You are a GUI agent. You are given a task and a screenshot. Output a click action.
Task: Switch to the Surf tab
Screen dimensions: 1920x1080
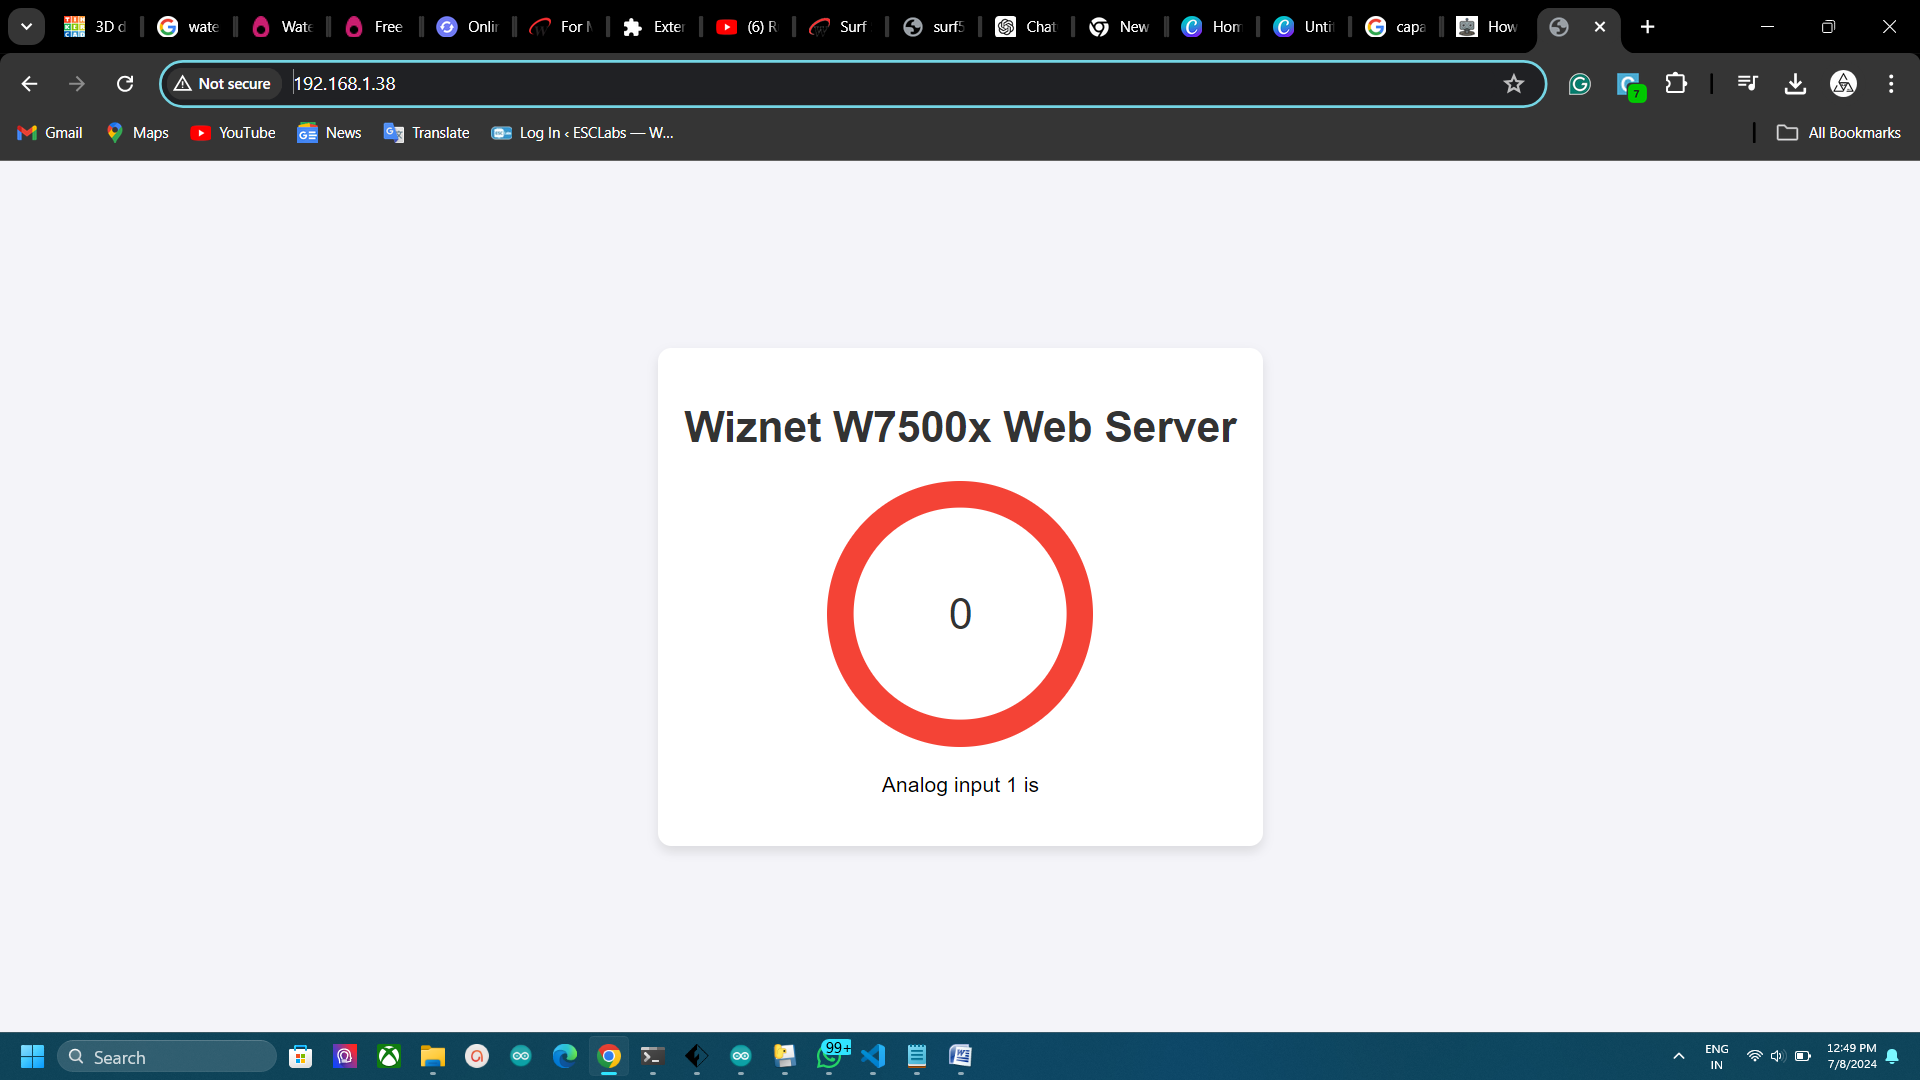[x=839, y=27]
